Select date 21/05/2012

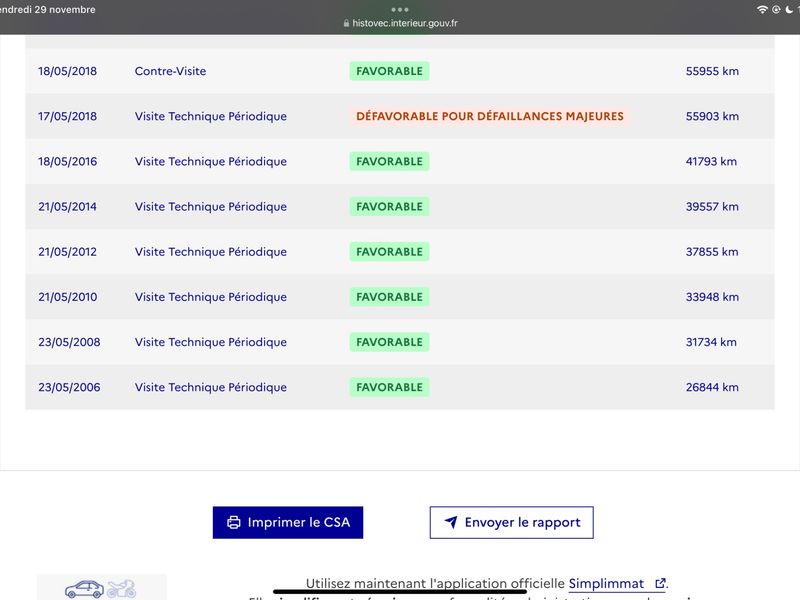67,252
